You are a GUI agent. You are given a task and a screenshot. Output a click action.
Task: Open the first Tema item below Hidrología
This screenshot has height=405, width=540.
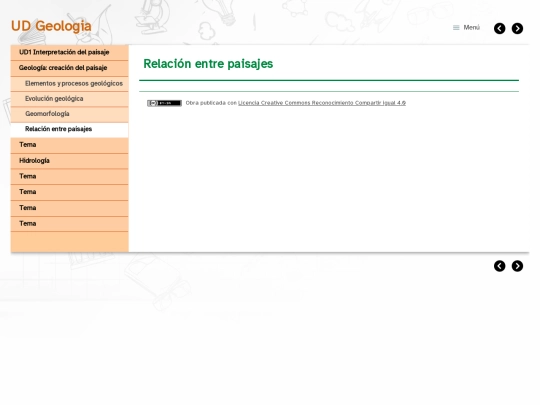[x=70, y=177]
